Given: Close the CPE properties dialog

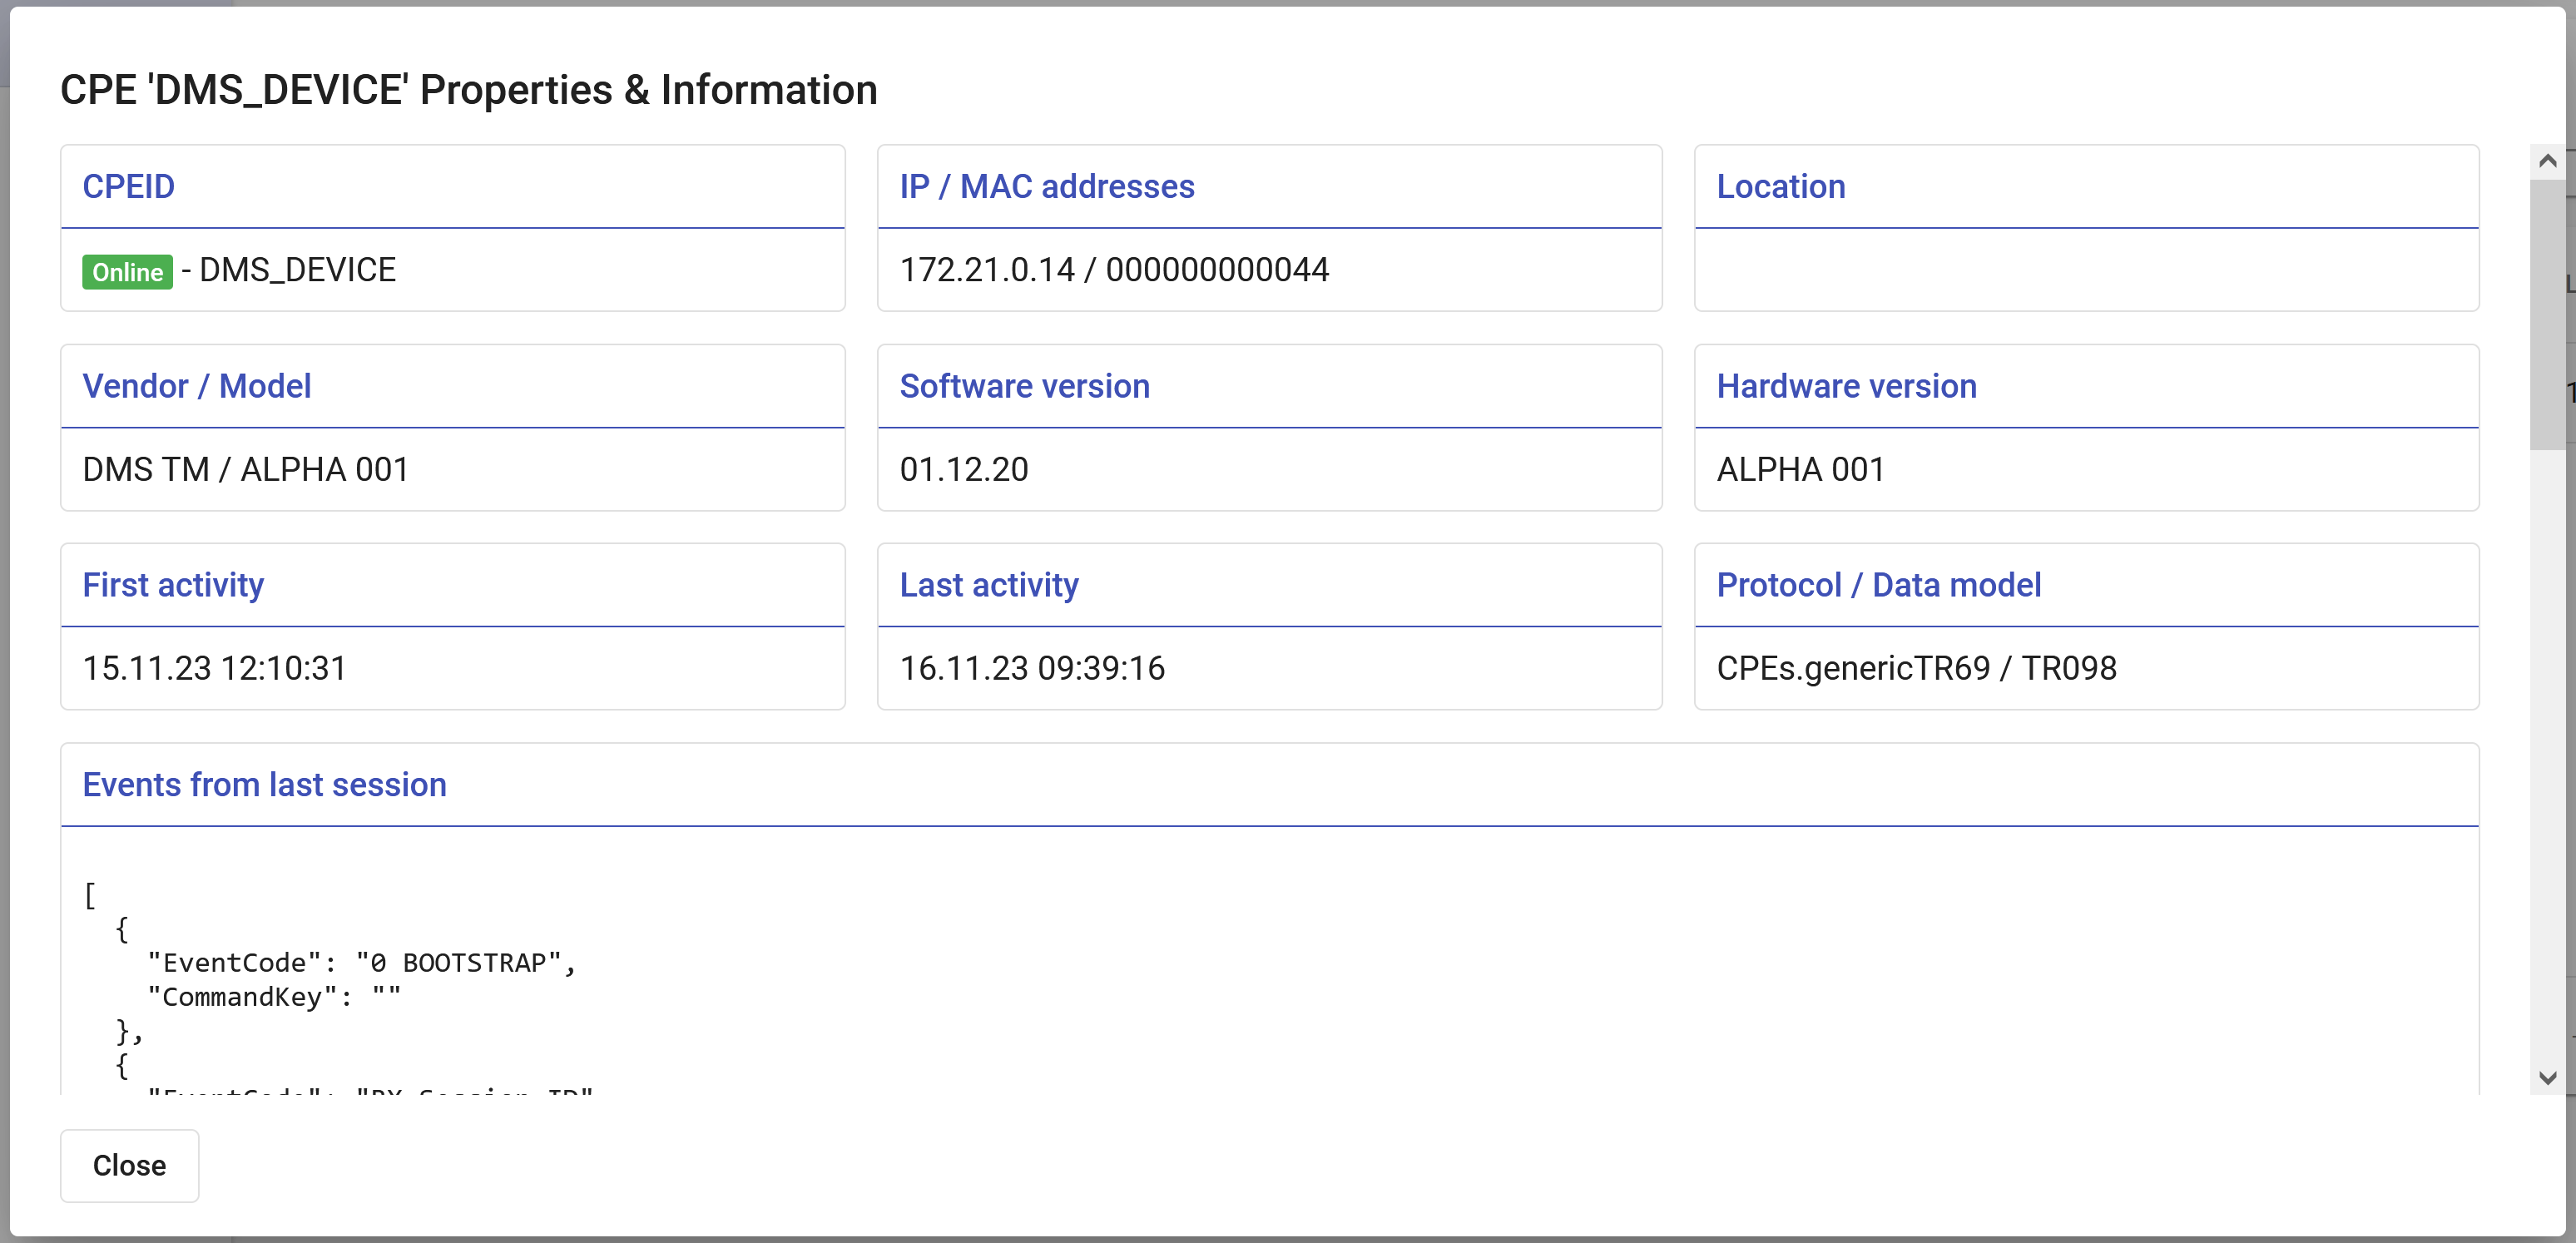Looking at the screenshot, I should coord(128,1165).
